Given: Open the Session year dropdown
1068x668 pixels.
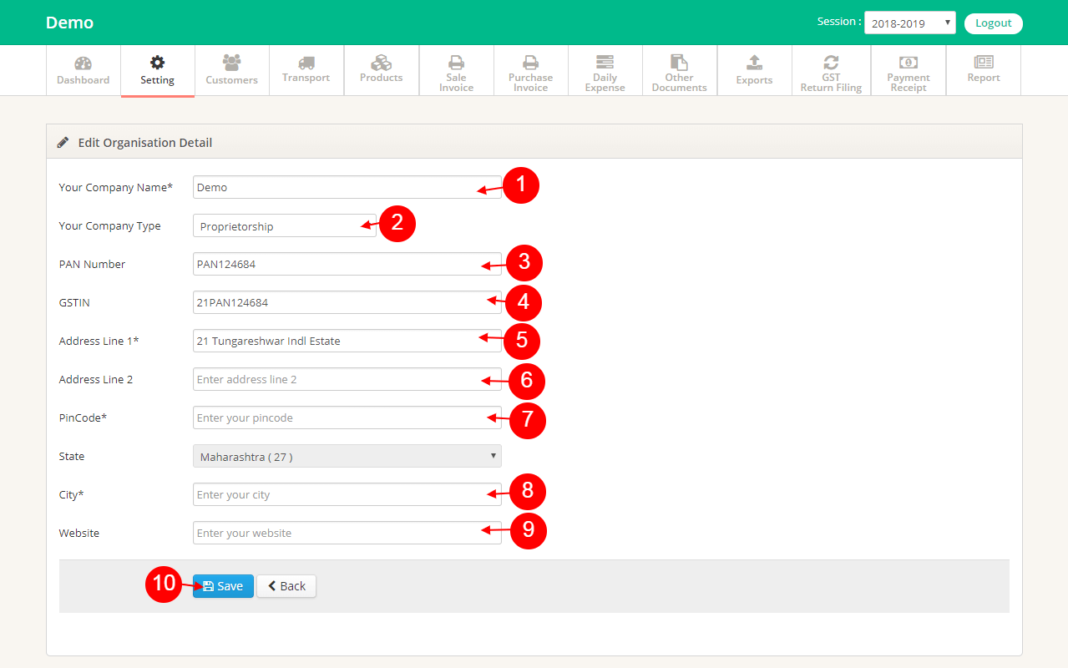Looking at the screenshot, I should tap(909, 22).
